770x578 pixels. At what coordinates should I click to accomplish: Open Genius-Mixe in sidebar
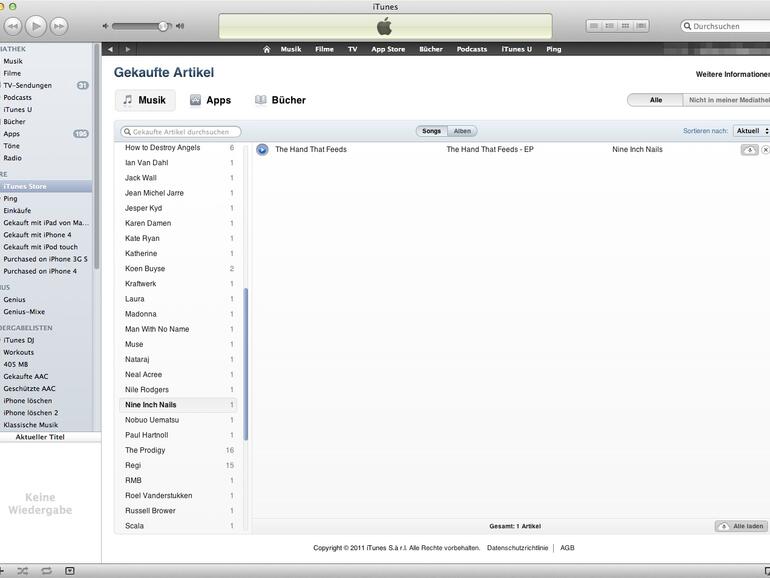pyautogui.click(x=46, y=312)
